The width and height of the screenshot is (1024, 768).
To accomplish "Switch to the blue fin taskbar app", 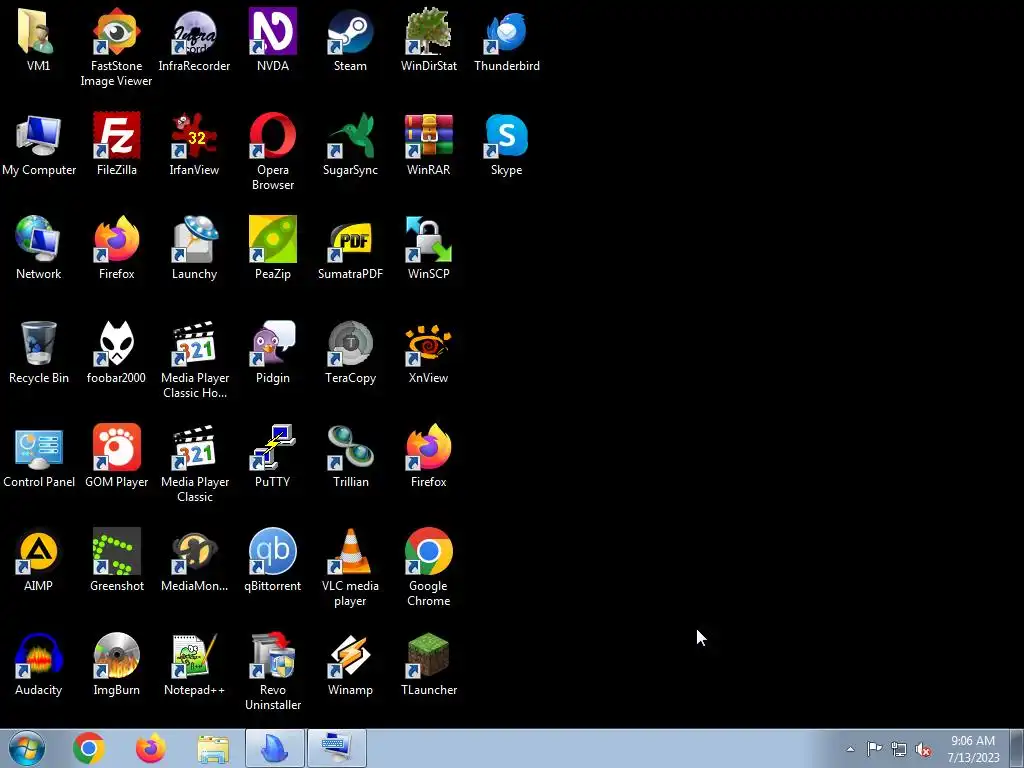I will coord(275,748).
